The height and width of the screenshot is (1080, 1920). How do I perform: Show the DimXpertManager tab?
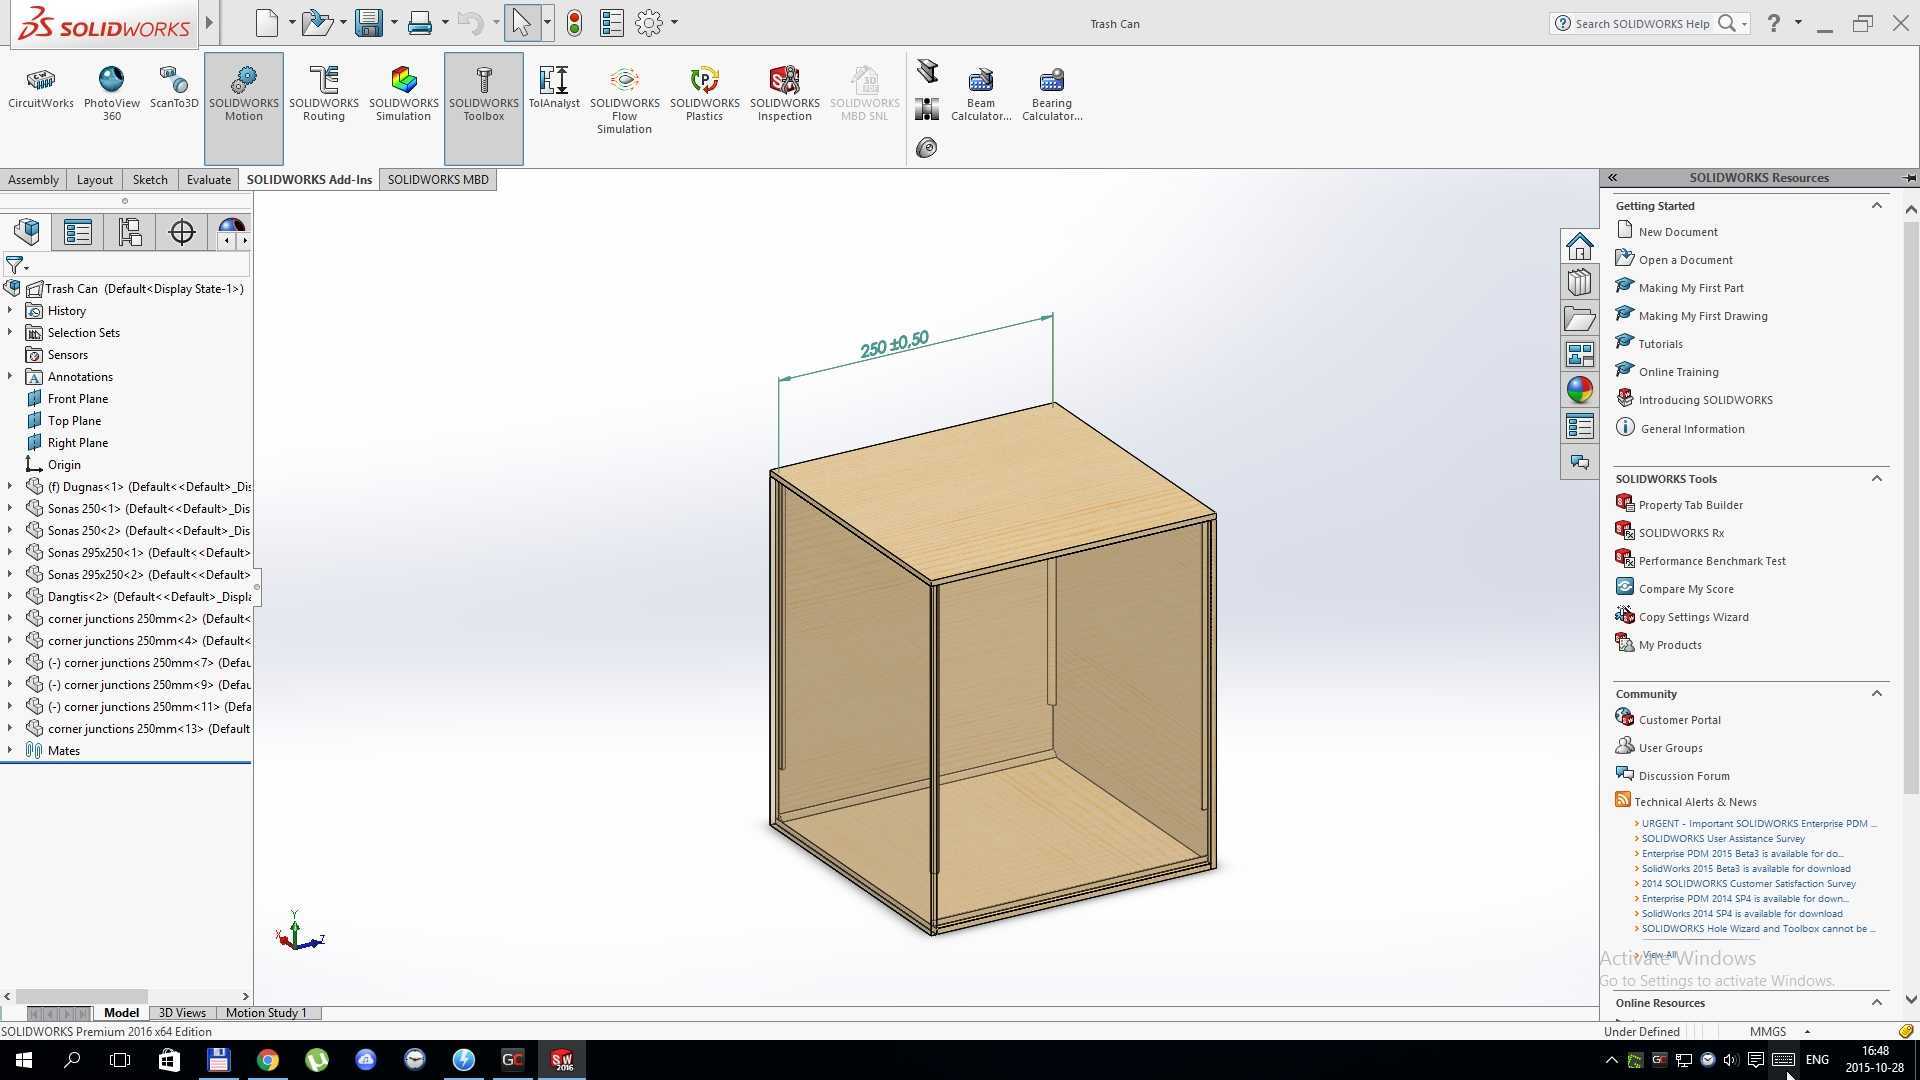coord(182,232)
